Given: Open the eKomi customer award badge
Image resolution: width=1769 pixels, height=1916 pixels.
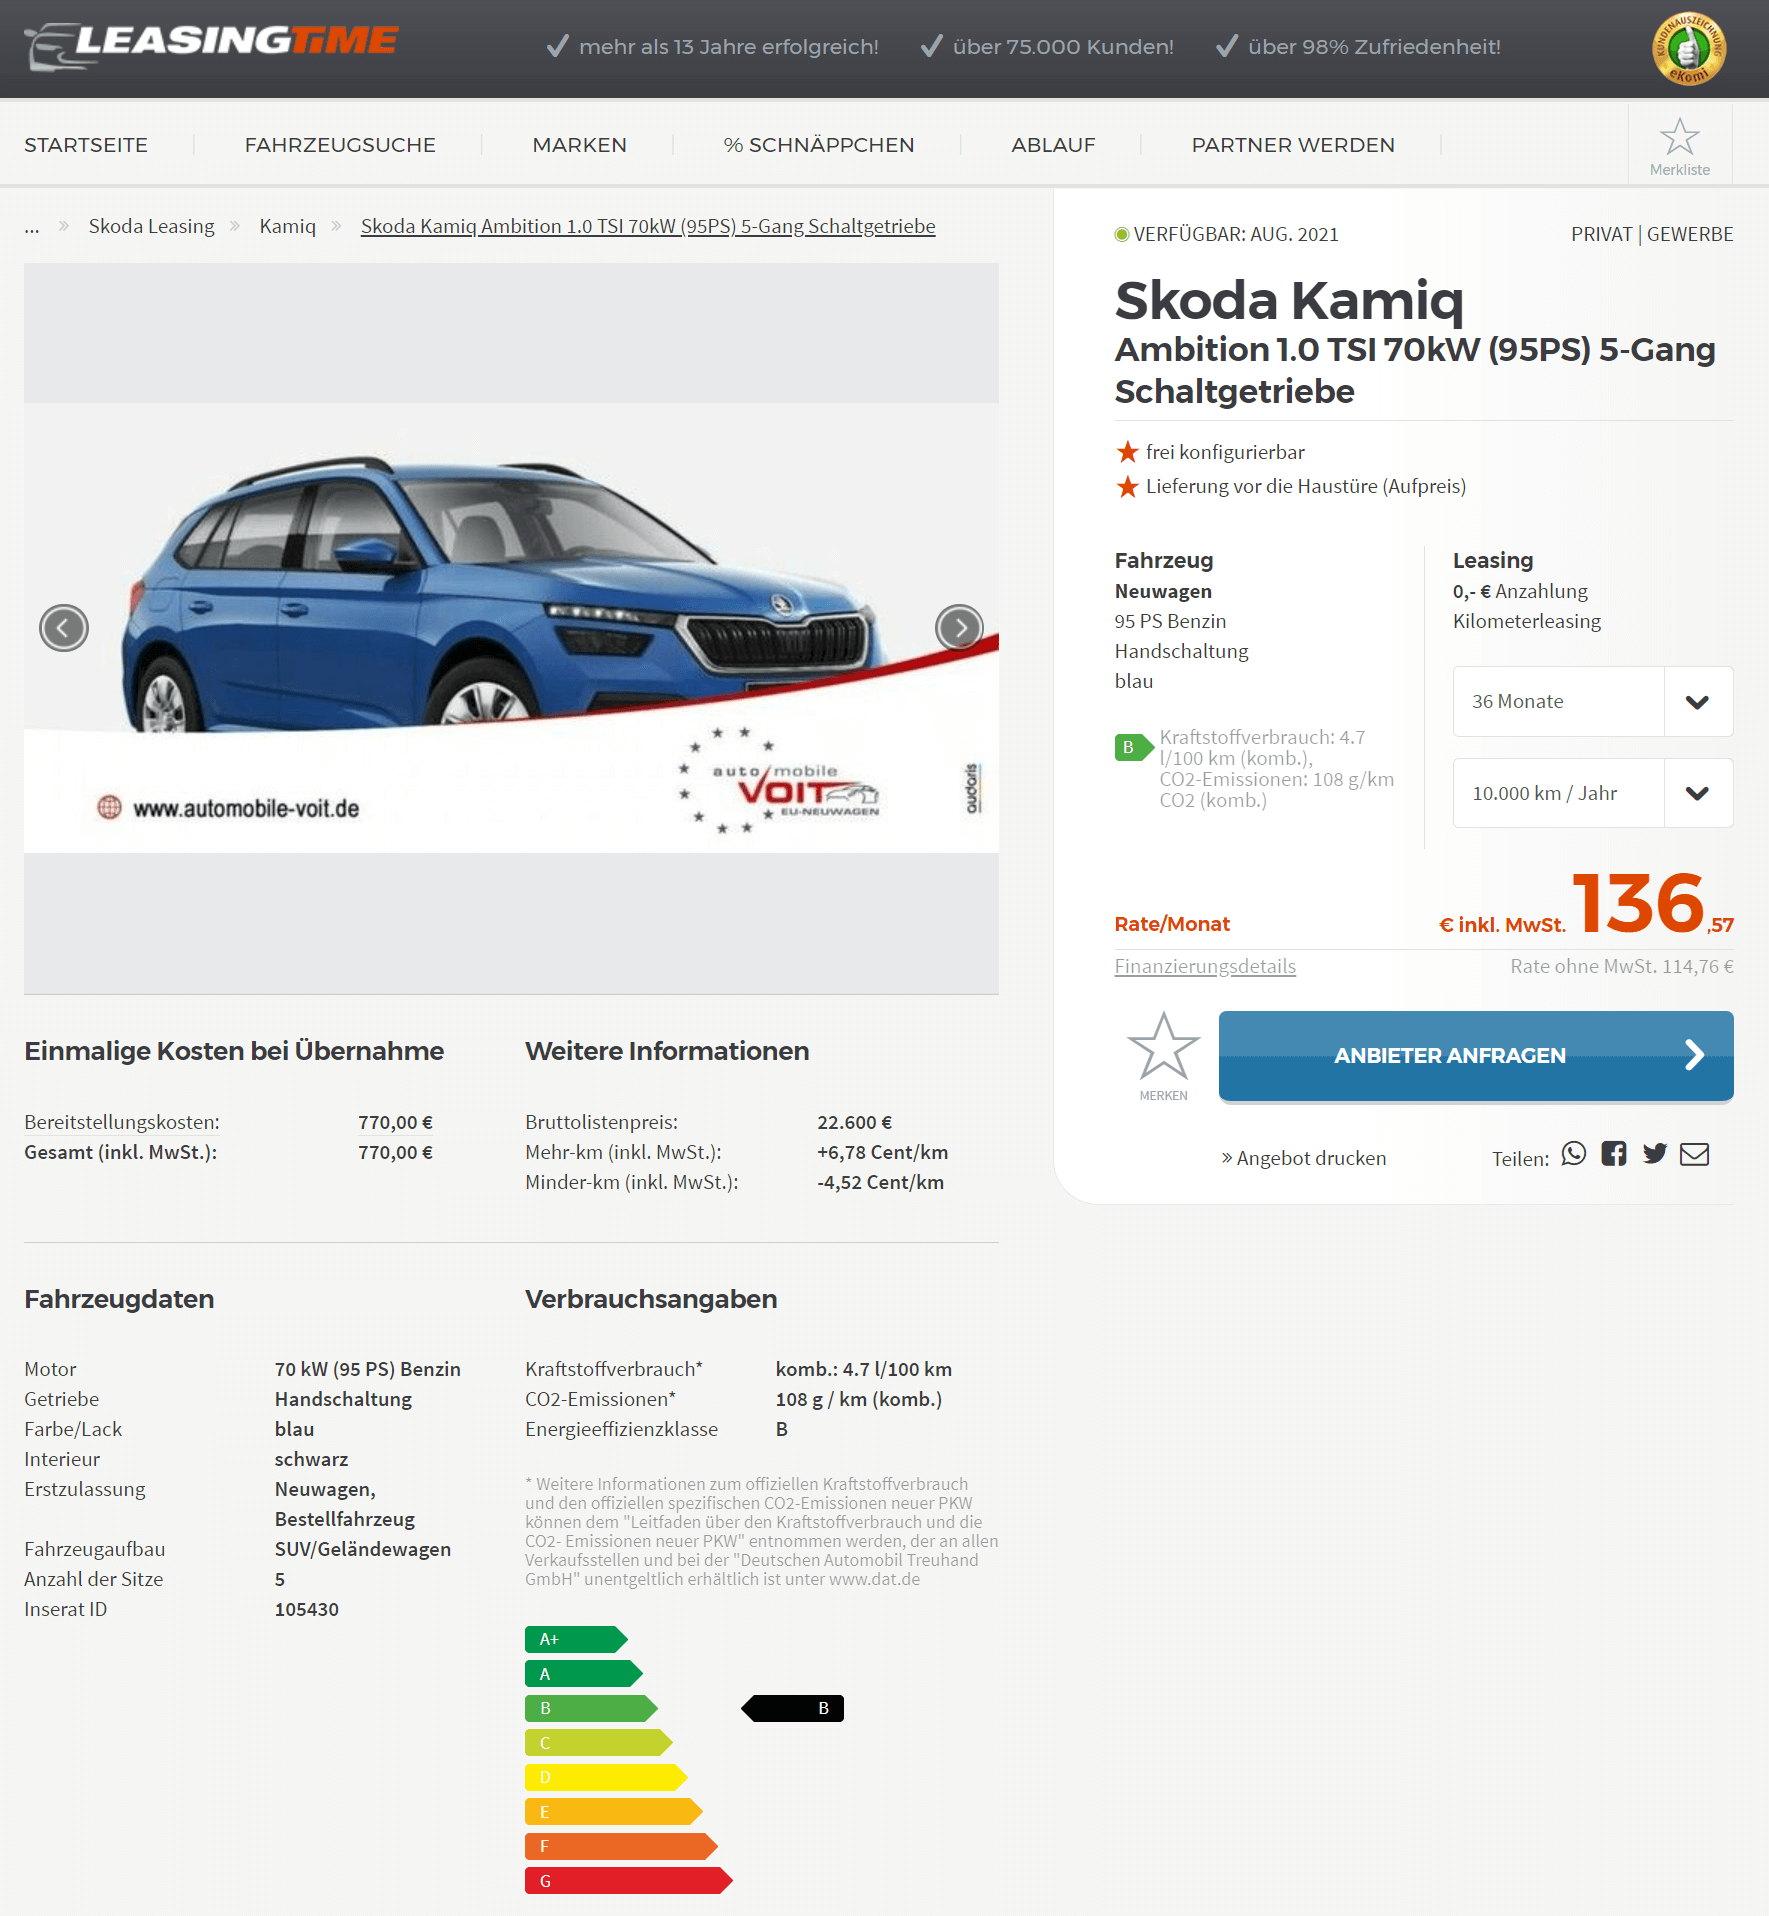Looking at the screenshot, I should coord(1689,48).
